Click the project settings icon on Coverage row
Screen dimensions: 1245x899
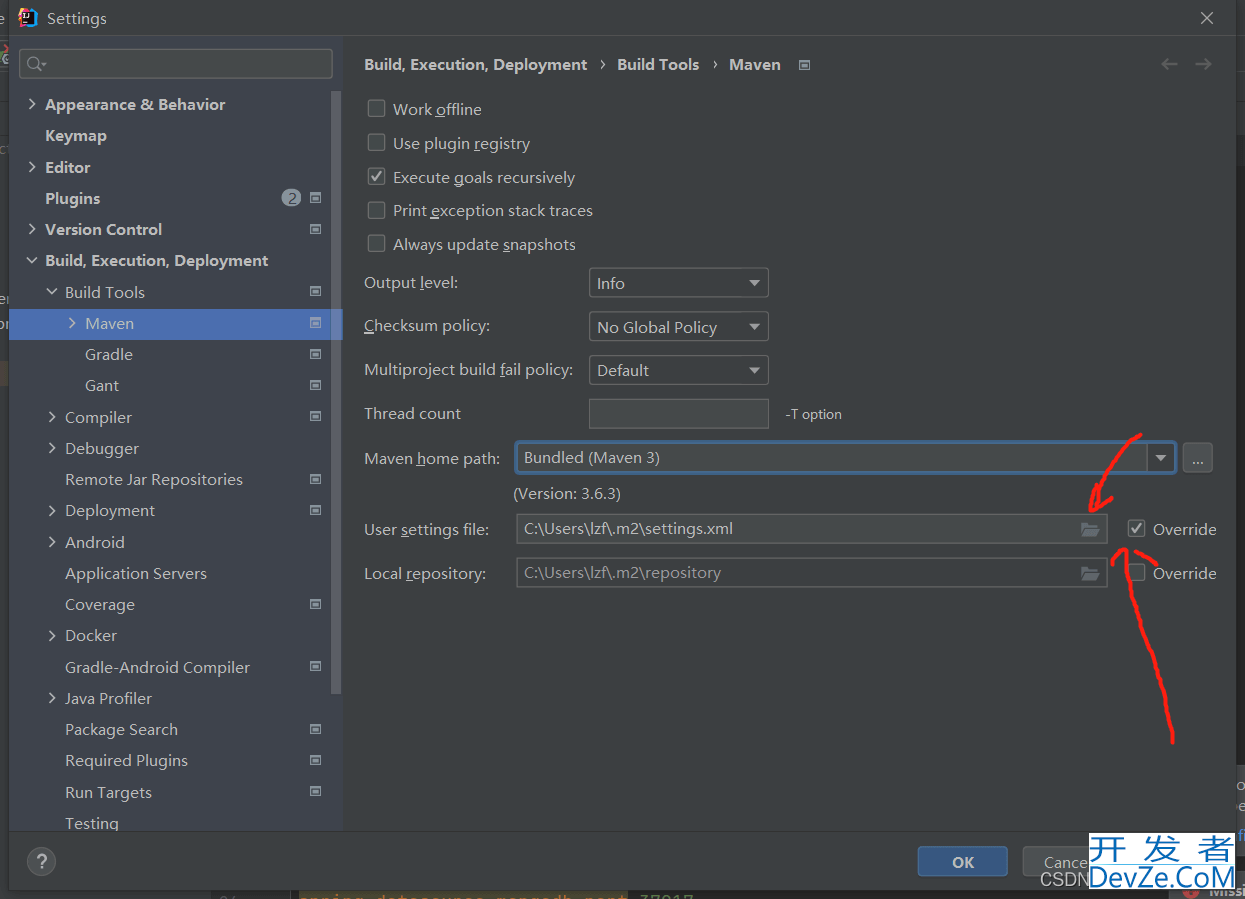pyautogui.click(x=315, y=604)
